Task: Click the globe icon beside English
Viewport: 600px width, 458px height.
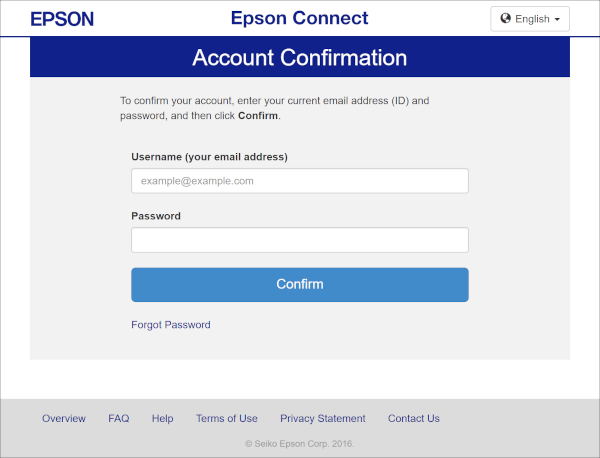Action: tap(505, 18)
